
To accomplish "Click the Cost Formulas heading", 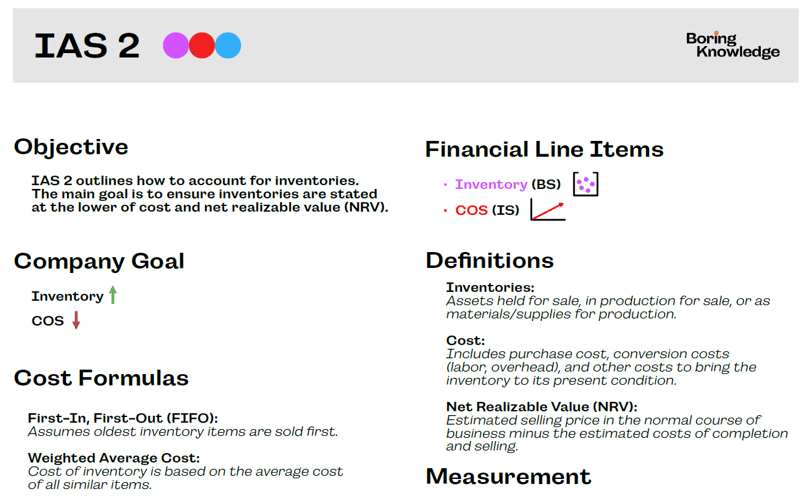I will click(x=101, y=378).
